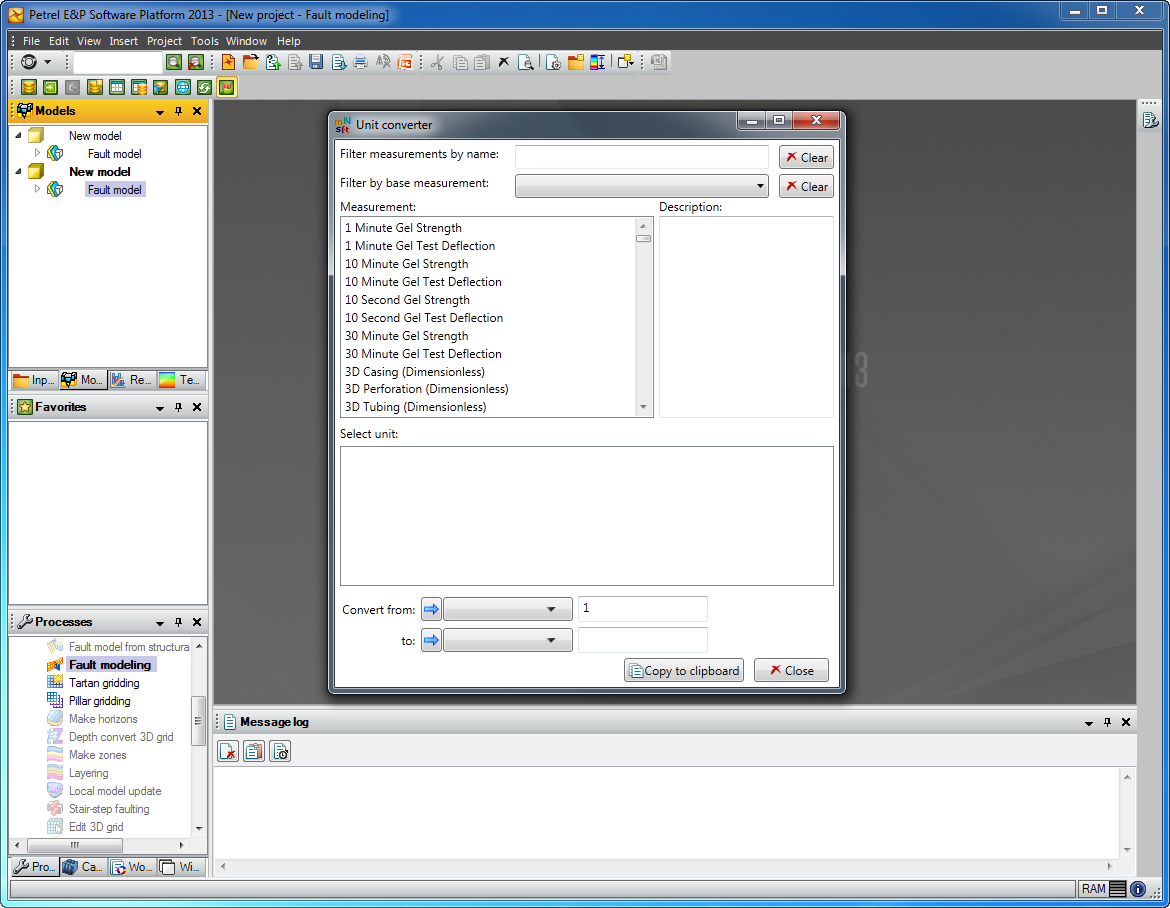
Task: Select '1 Minute Gel Test Deflection' measurement
Action: coord(420,246)
